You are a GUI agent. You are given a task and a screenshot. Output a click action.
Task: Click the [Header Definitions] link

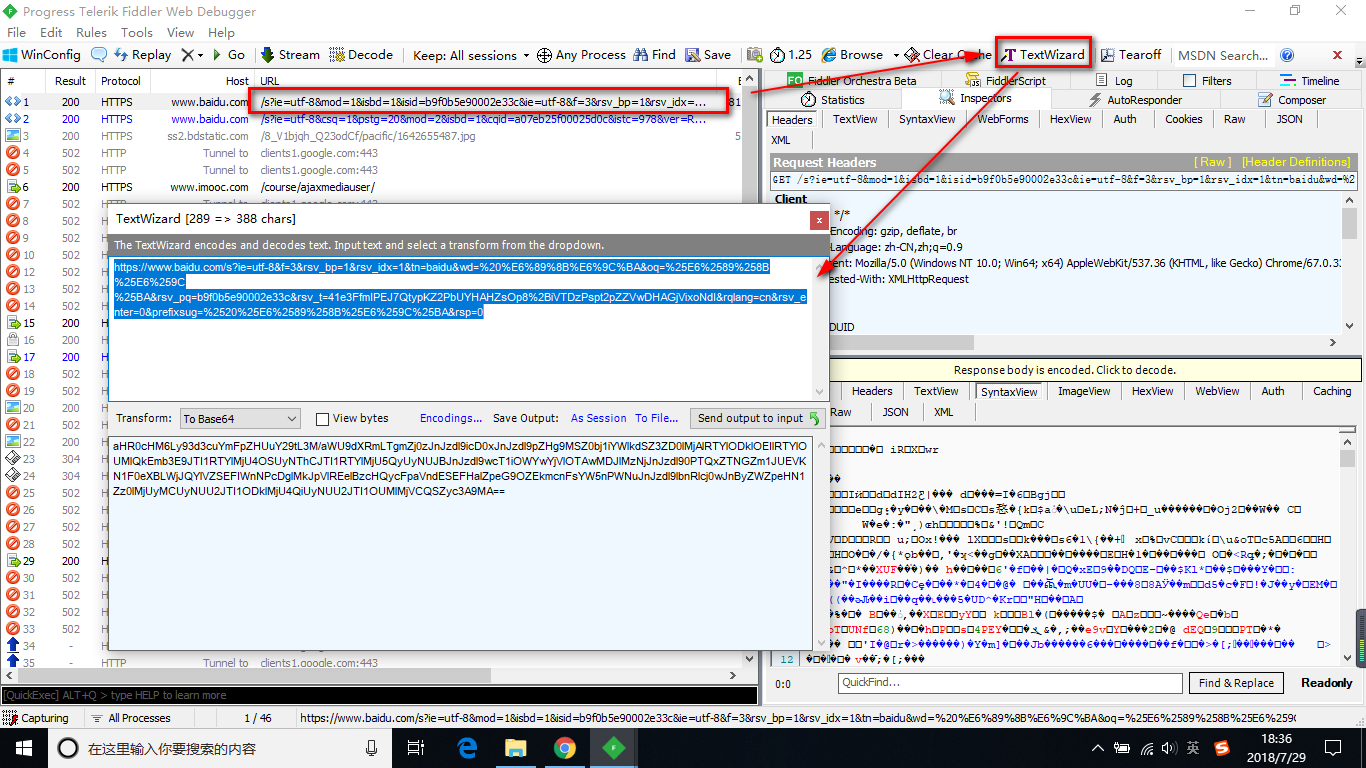point(1295,162)
